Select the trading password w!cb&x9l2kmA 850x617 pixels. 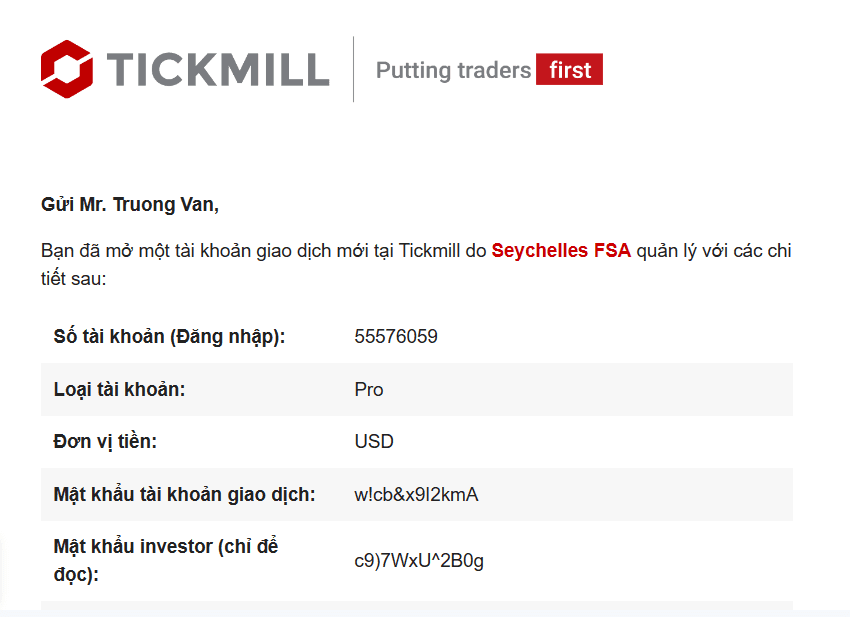click(416, 494)
